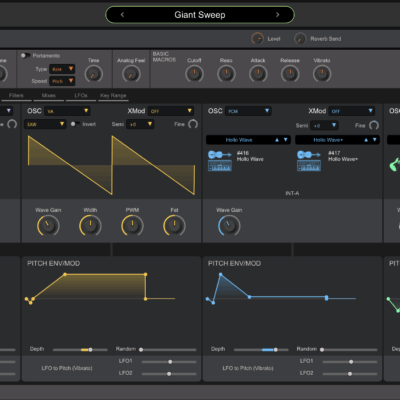400x400 pixels.
Task: Switch to the Key Range tab
Action: [x=113, y=96]
